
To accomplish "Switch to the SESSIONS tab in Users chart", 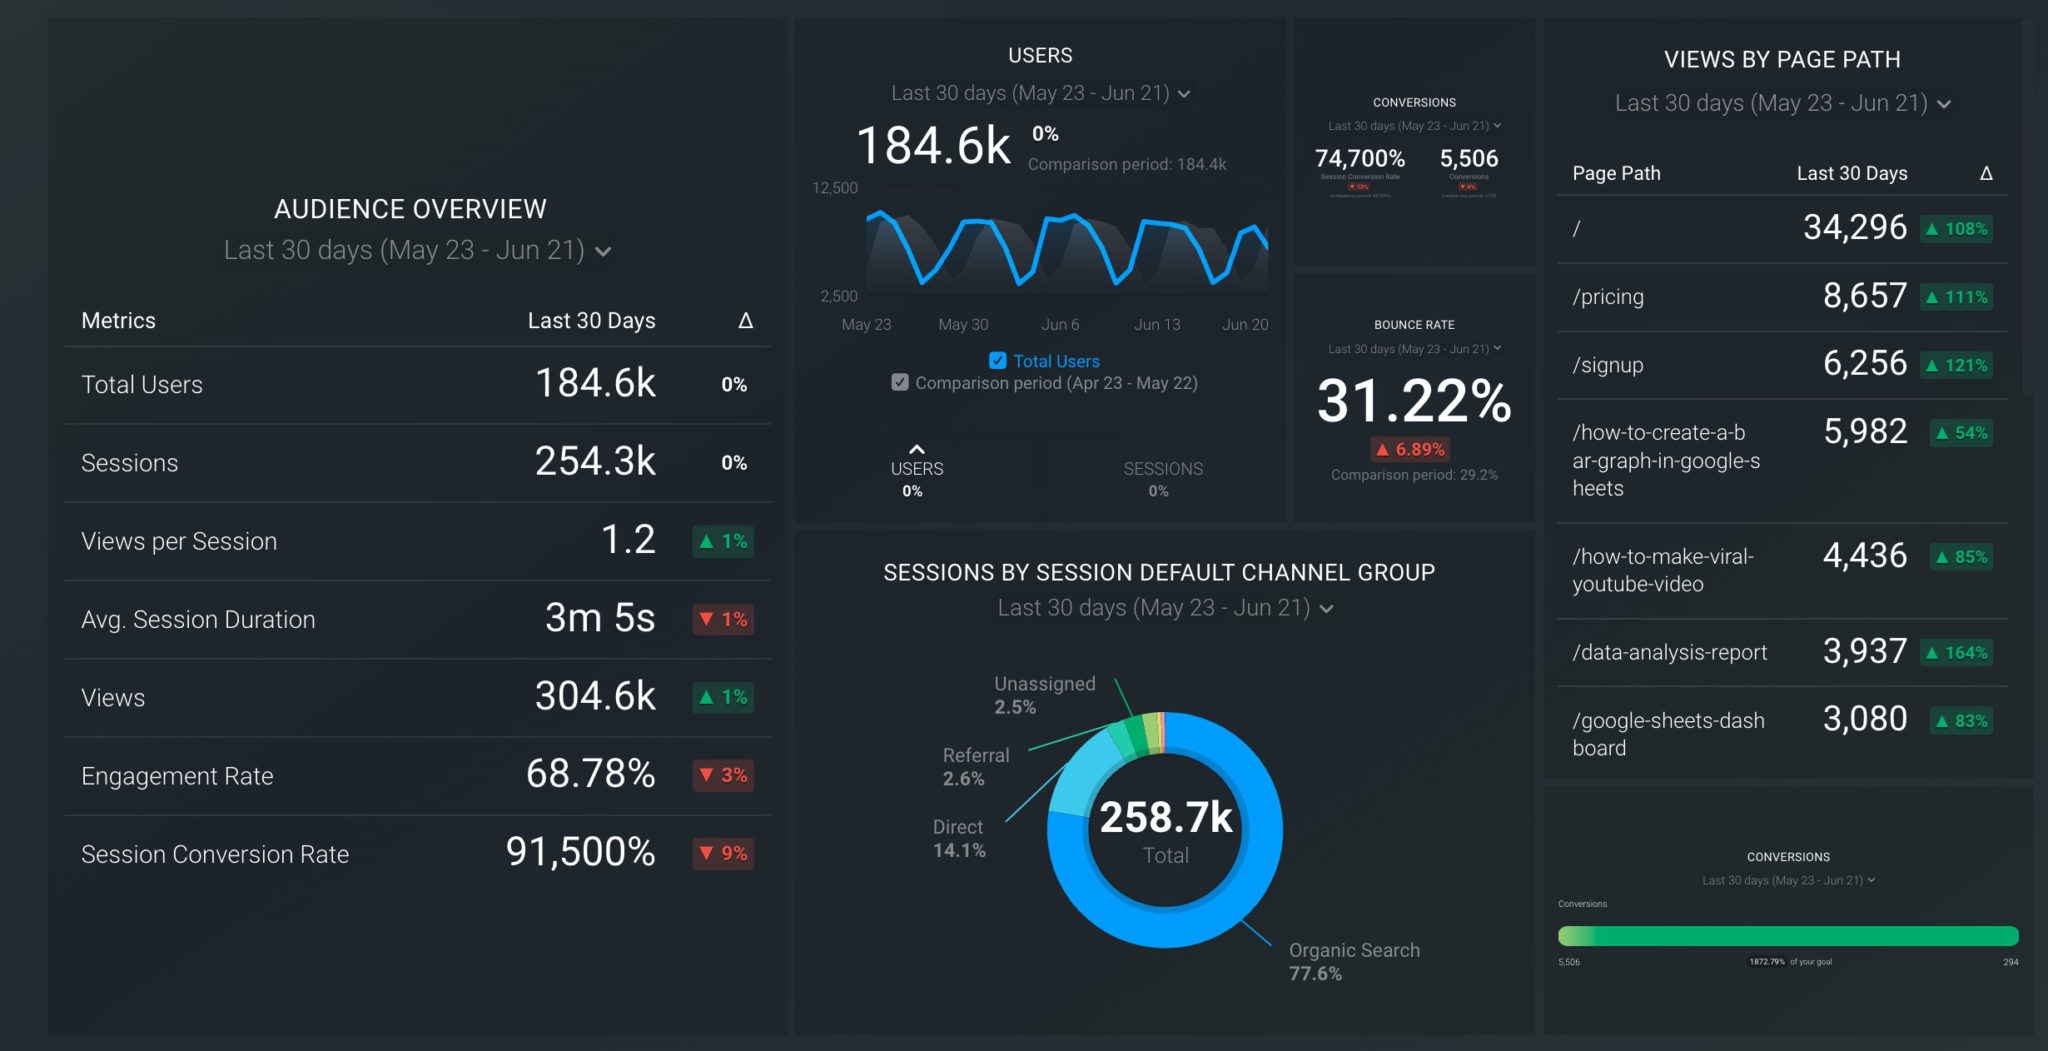I will coord(1162,477).
